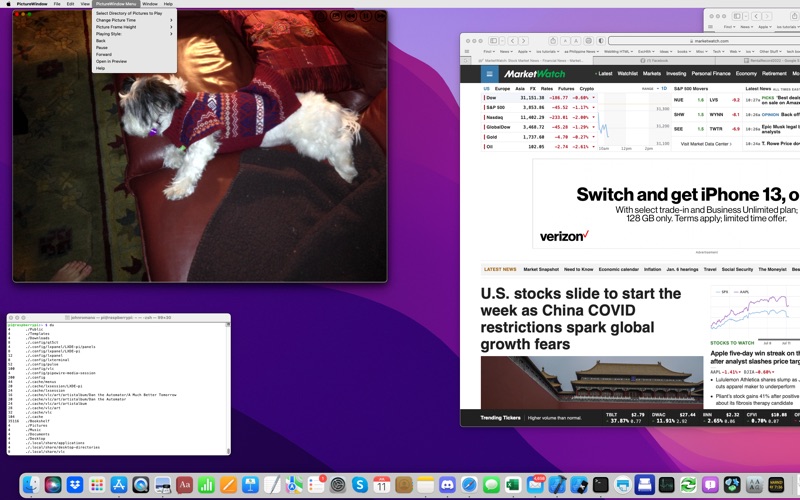Open the Apple menu
Viewport: 800px width, 500px height.
point(8,4)
